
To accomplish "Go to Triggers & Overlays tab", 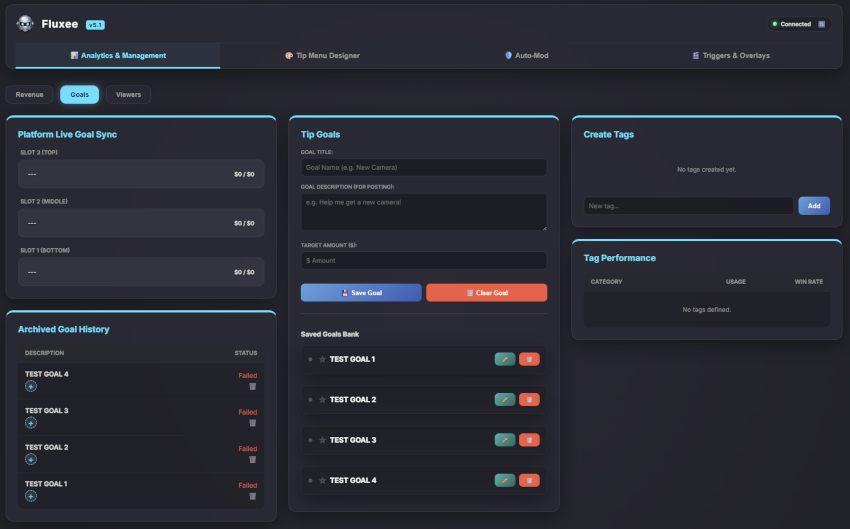I will click(x=731, y=55).
